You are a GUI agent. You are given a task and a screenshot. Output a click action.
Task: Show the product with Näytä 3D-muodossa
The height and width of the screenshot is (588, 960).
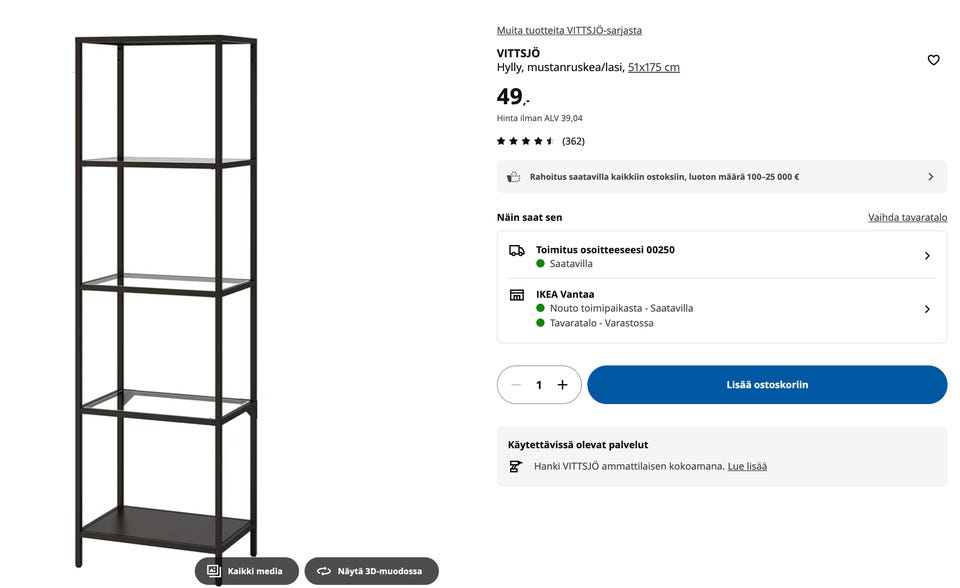[371, 571]
